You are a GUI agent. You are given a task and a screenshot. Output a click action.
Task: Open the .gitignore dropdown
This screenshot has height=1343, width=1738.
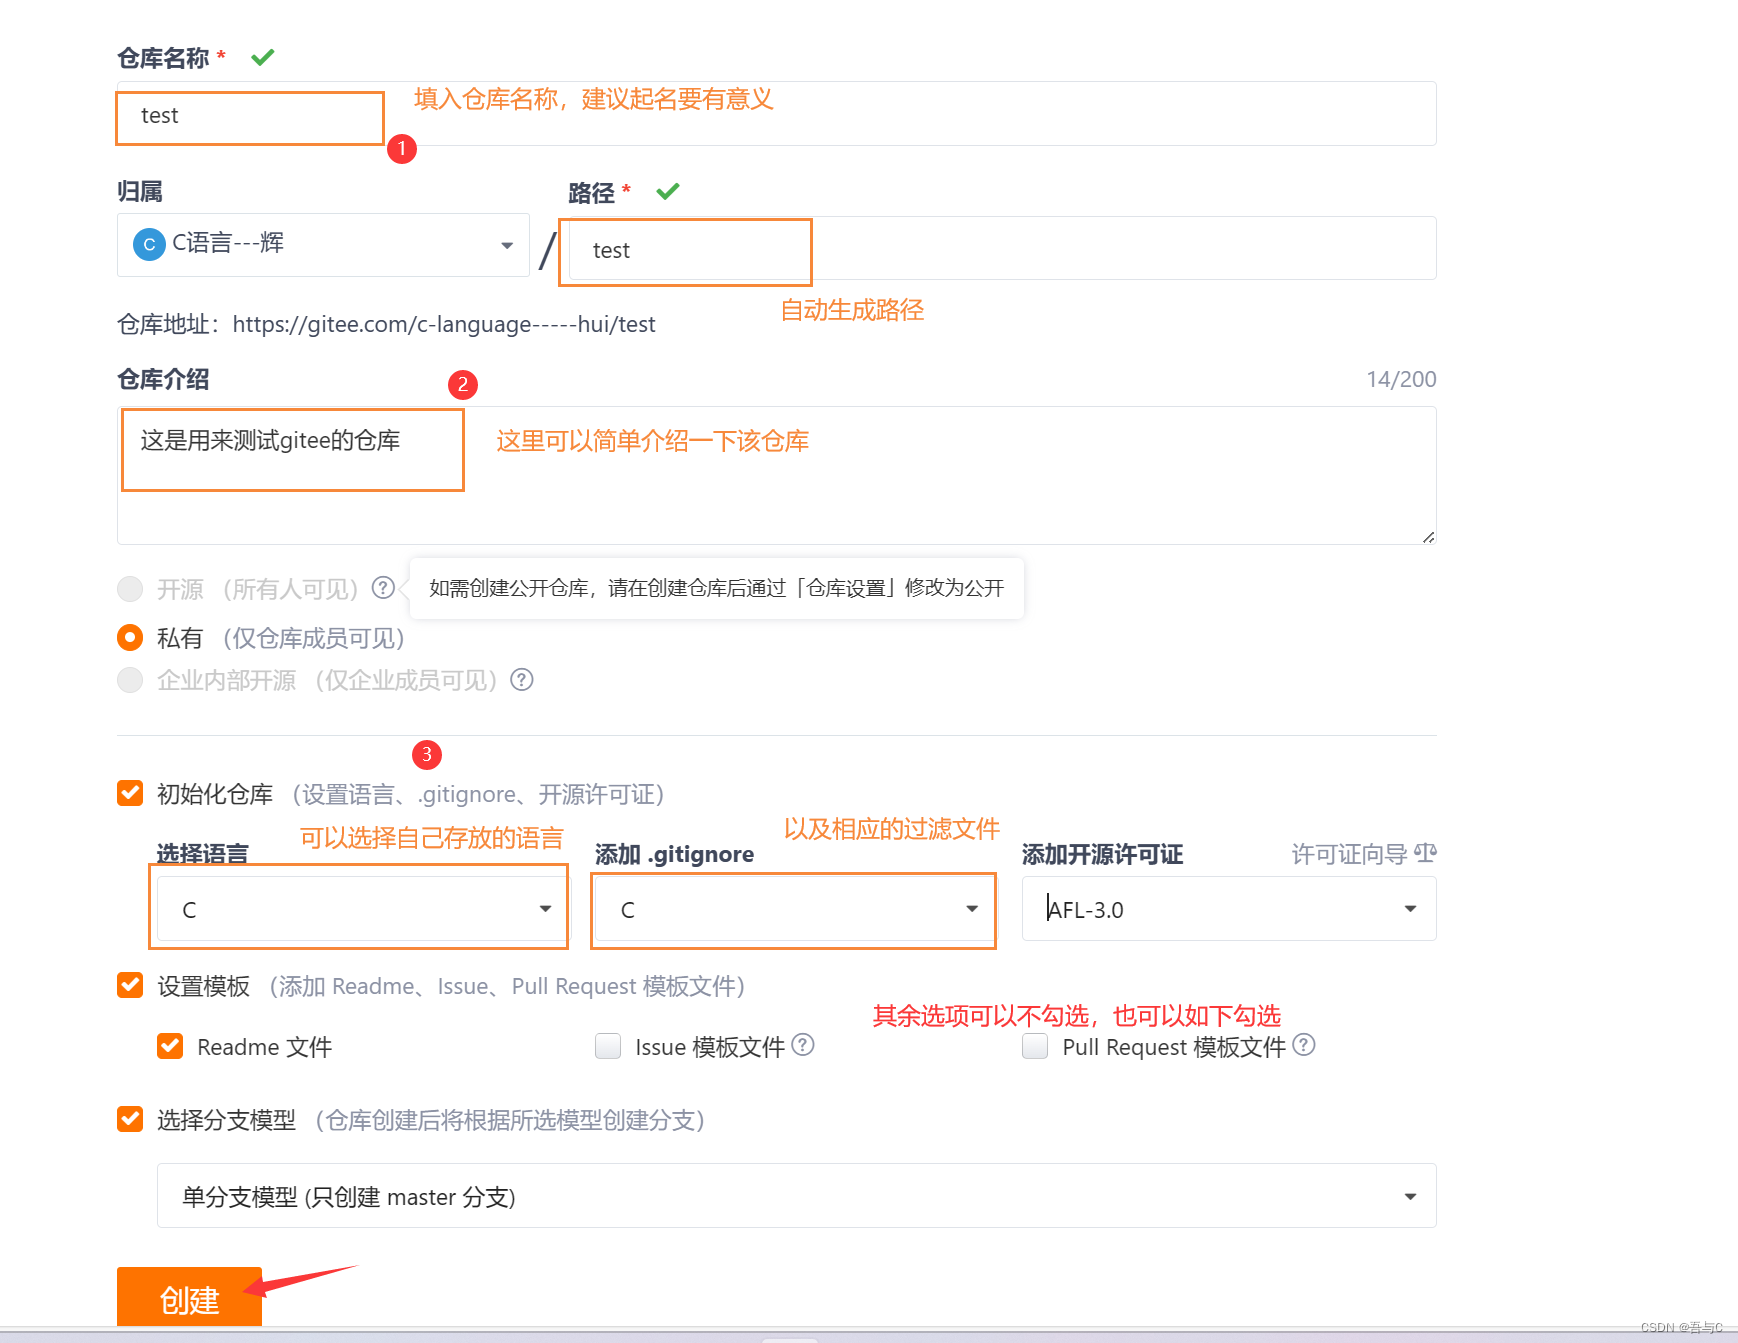(971, 910)
